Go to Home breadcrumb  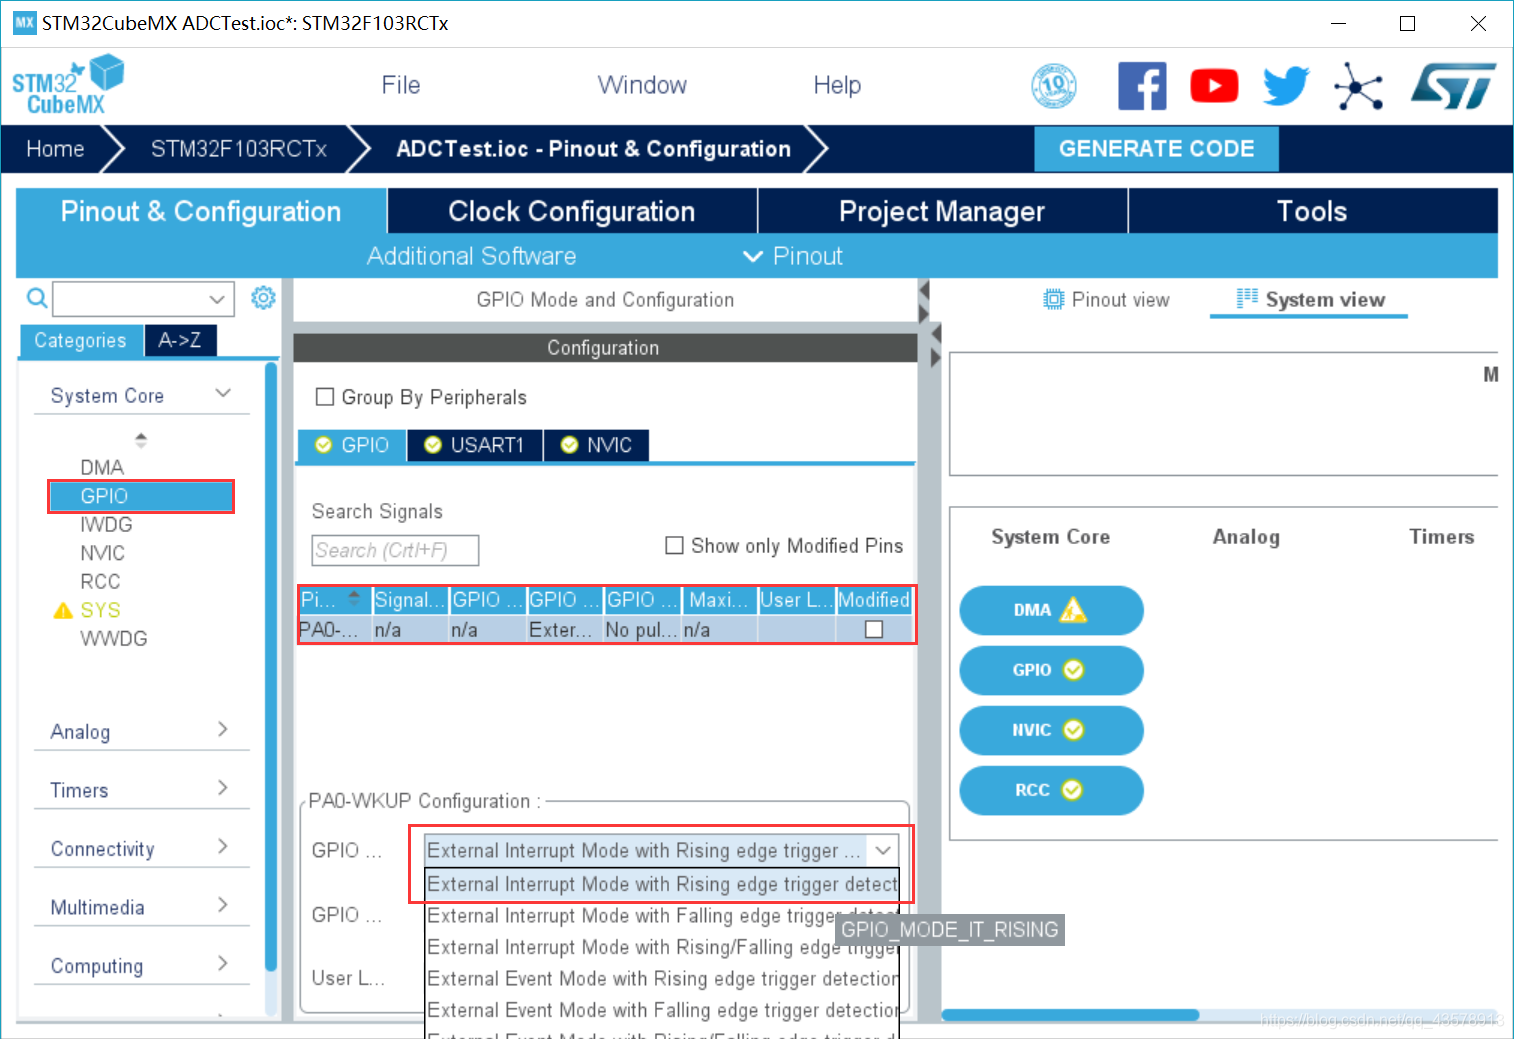[x=55, y=149]
